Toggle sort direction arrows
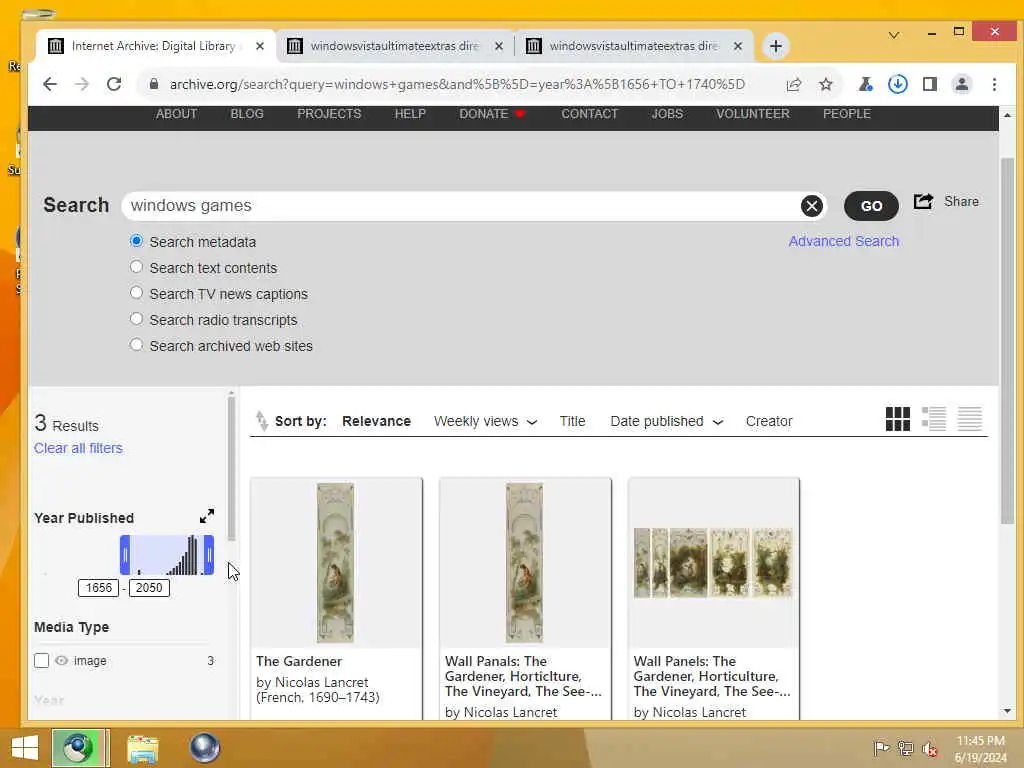This screenshot has height=768, width=1024. point(261,421)
